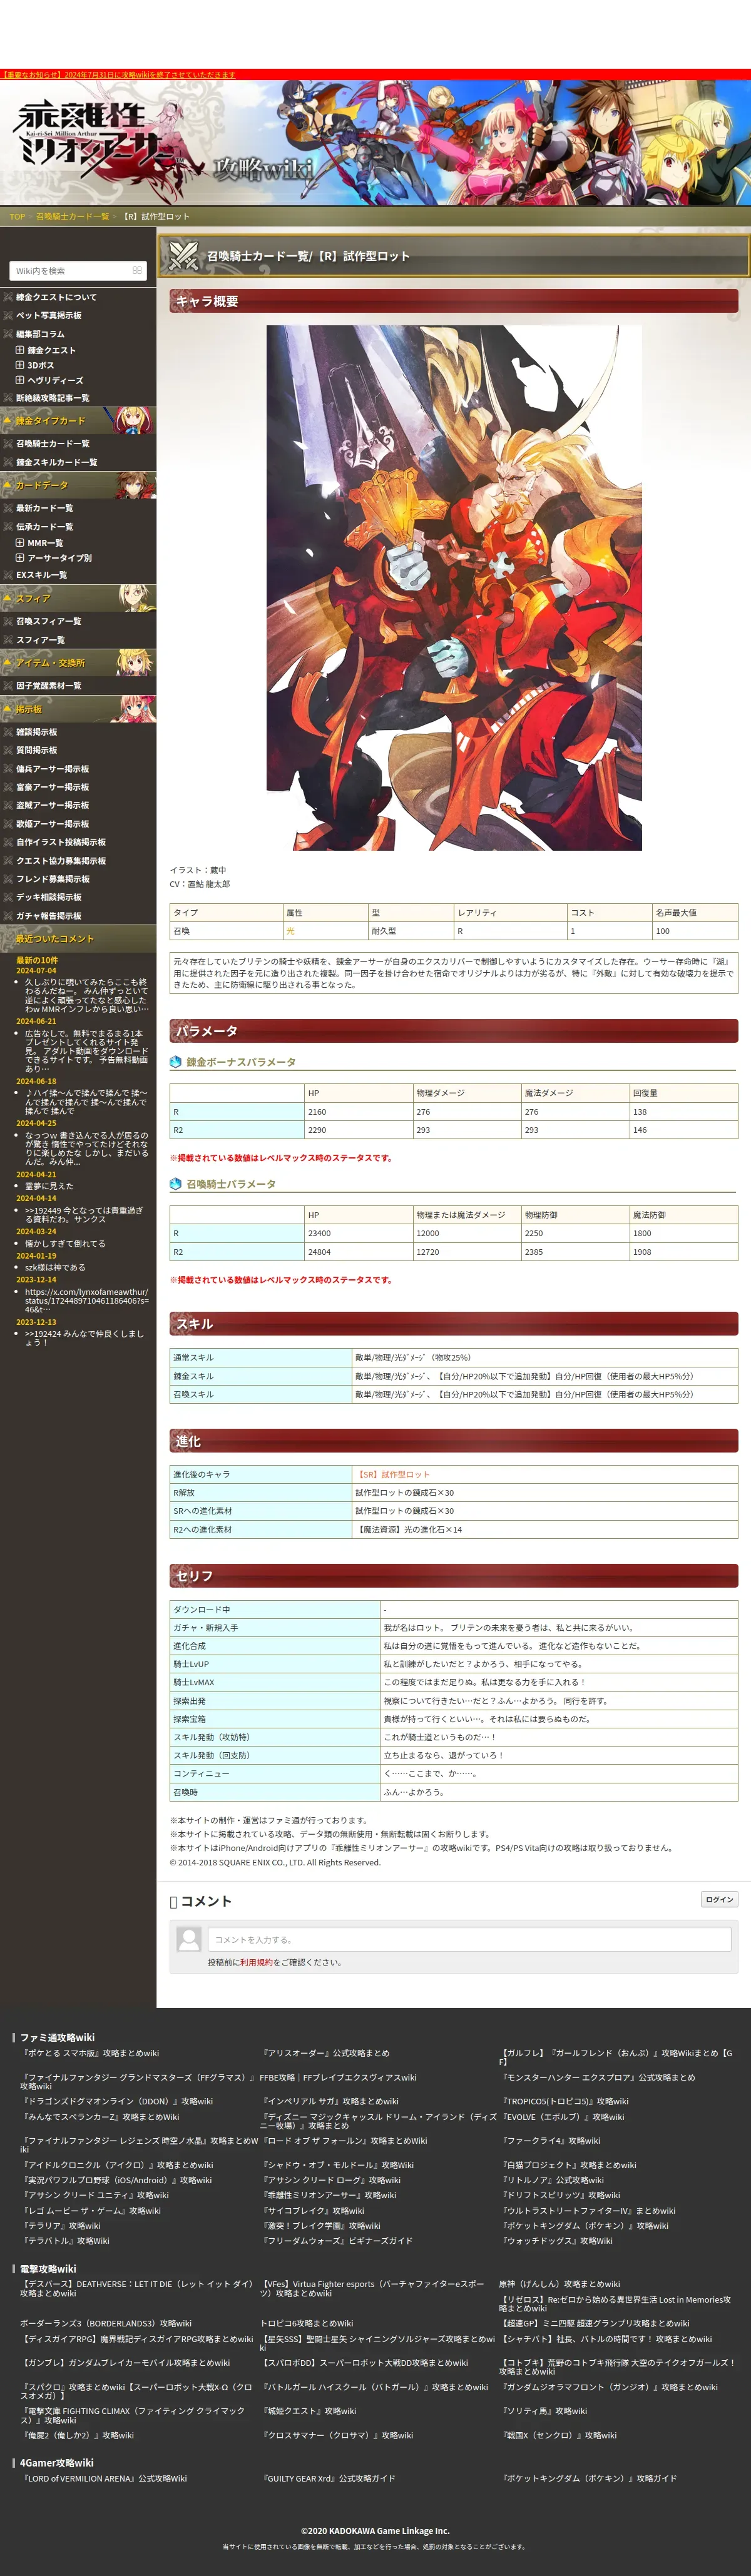Screen dimensions: 751x2576
Task: Open the x.com URL comment in the sidebar
Action: click(x=86, y=1300)
